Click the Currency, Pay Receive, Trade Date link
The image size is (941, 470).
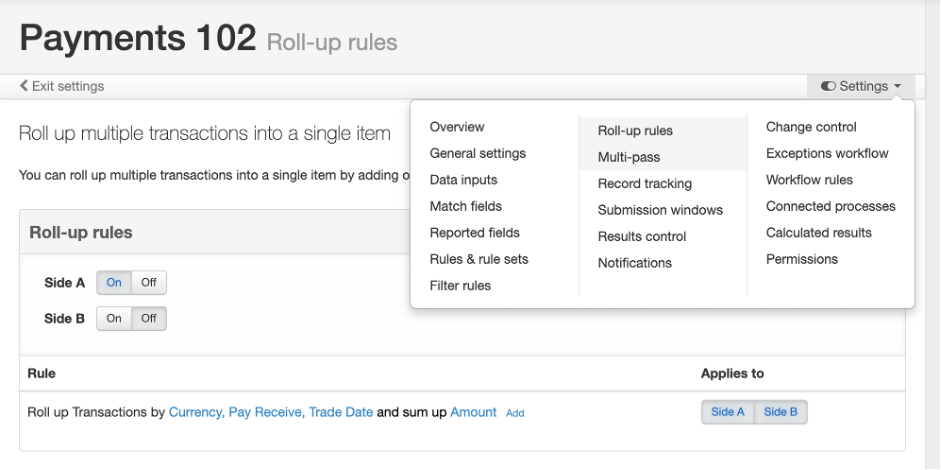pyautogui.click(x=270, y=412)
